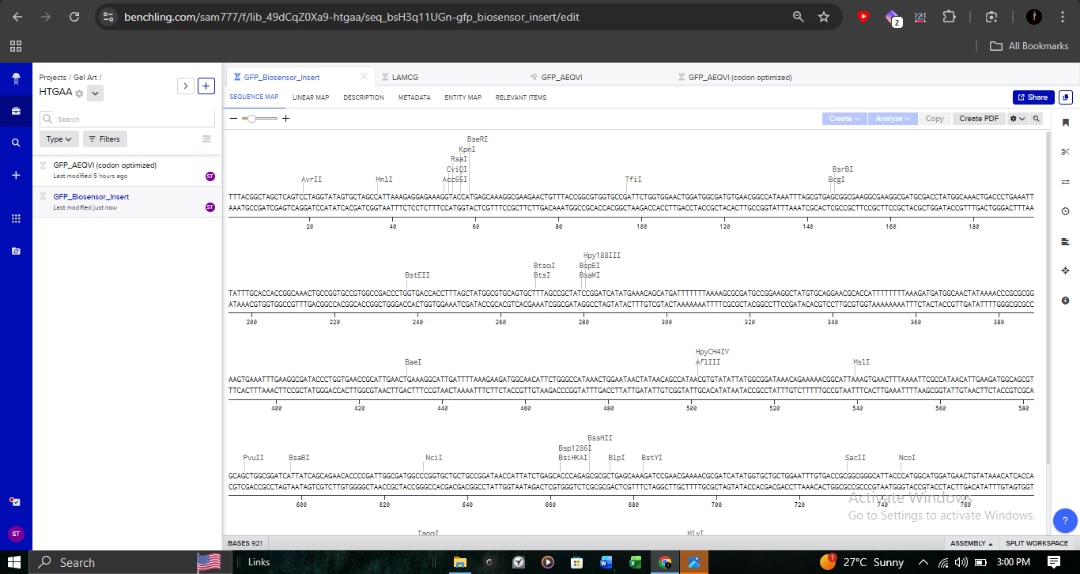The width and height of the screenshot is (1080, 574).
Task: Open the Projects briefcase icon in sidebar
Action: pyautogui.click(x=16, y=111)
